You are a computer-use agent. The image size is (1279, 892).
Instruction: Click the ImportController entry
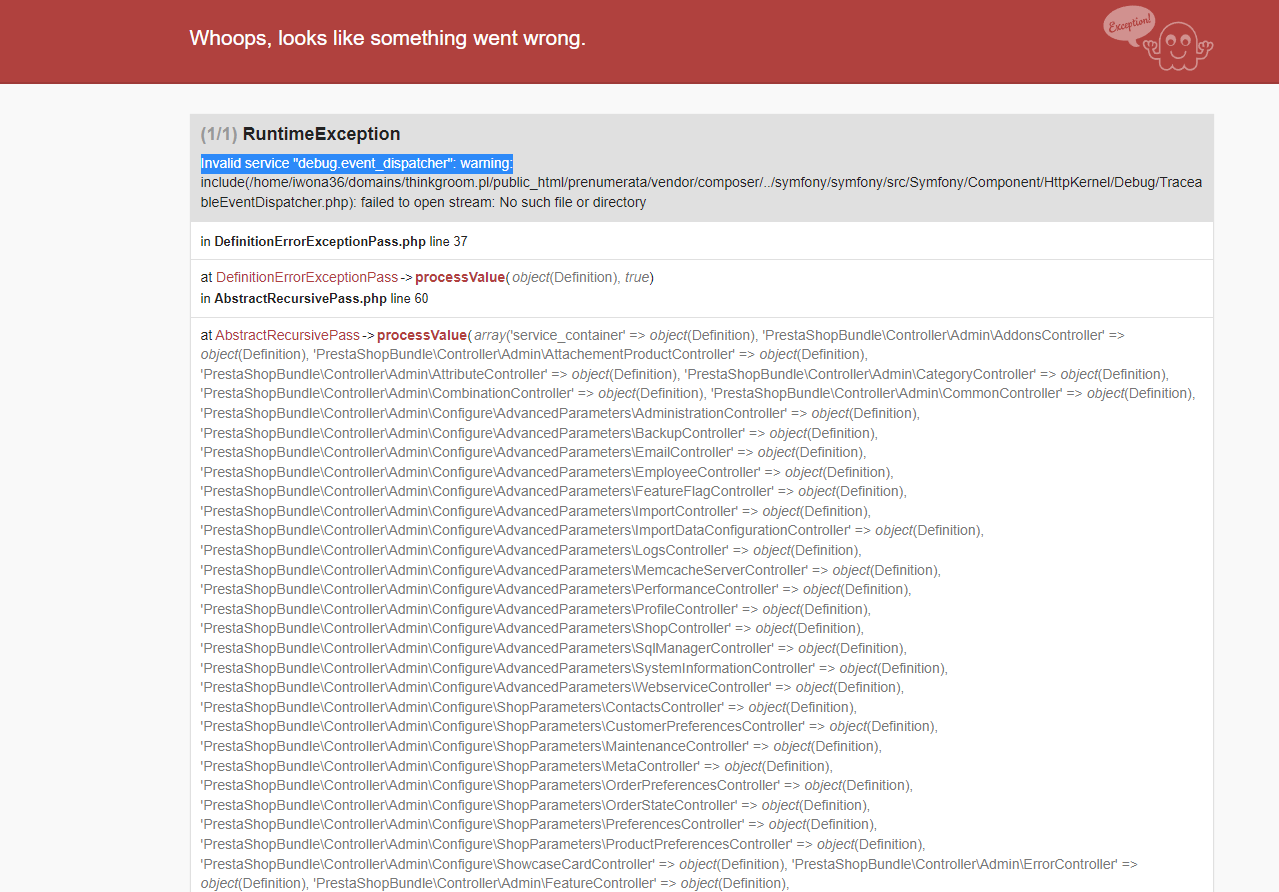[x=469, y=511]
